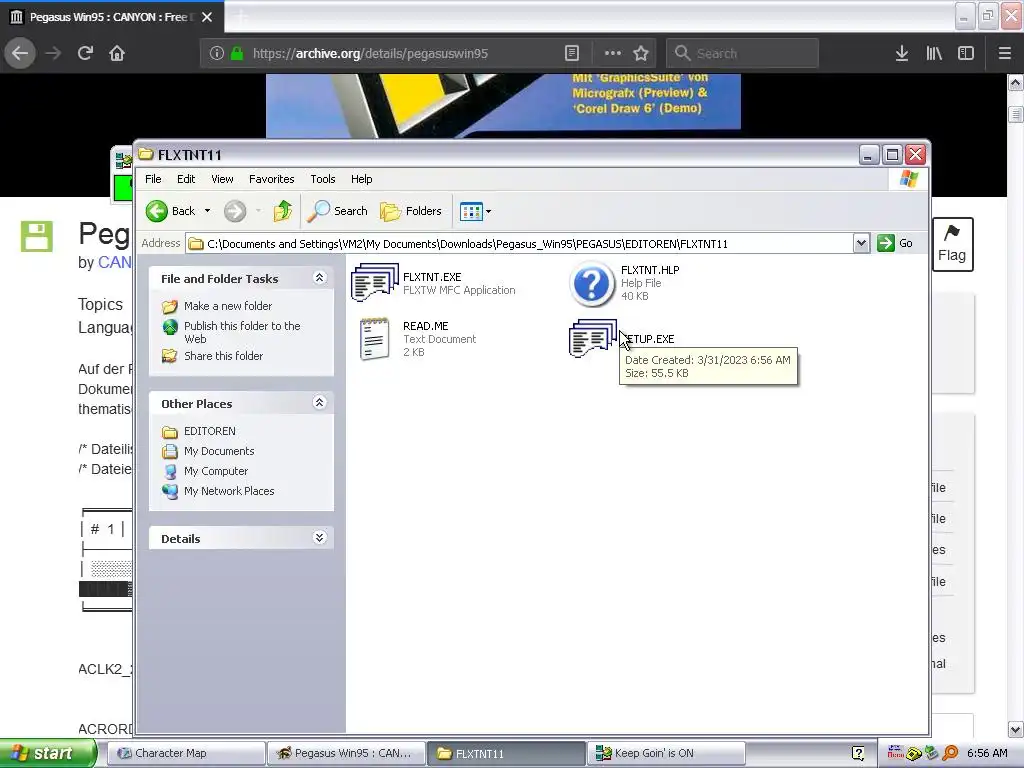Bookmark this page with star icon
This screenshot has width=1024, height=768.
[641, 53]
